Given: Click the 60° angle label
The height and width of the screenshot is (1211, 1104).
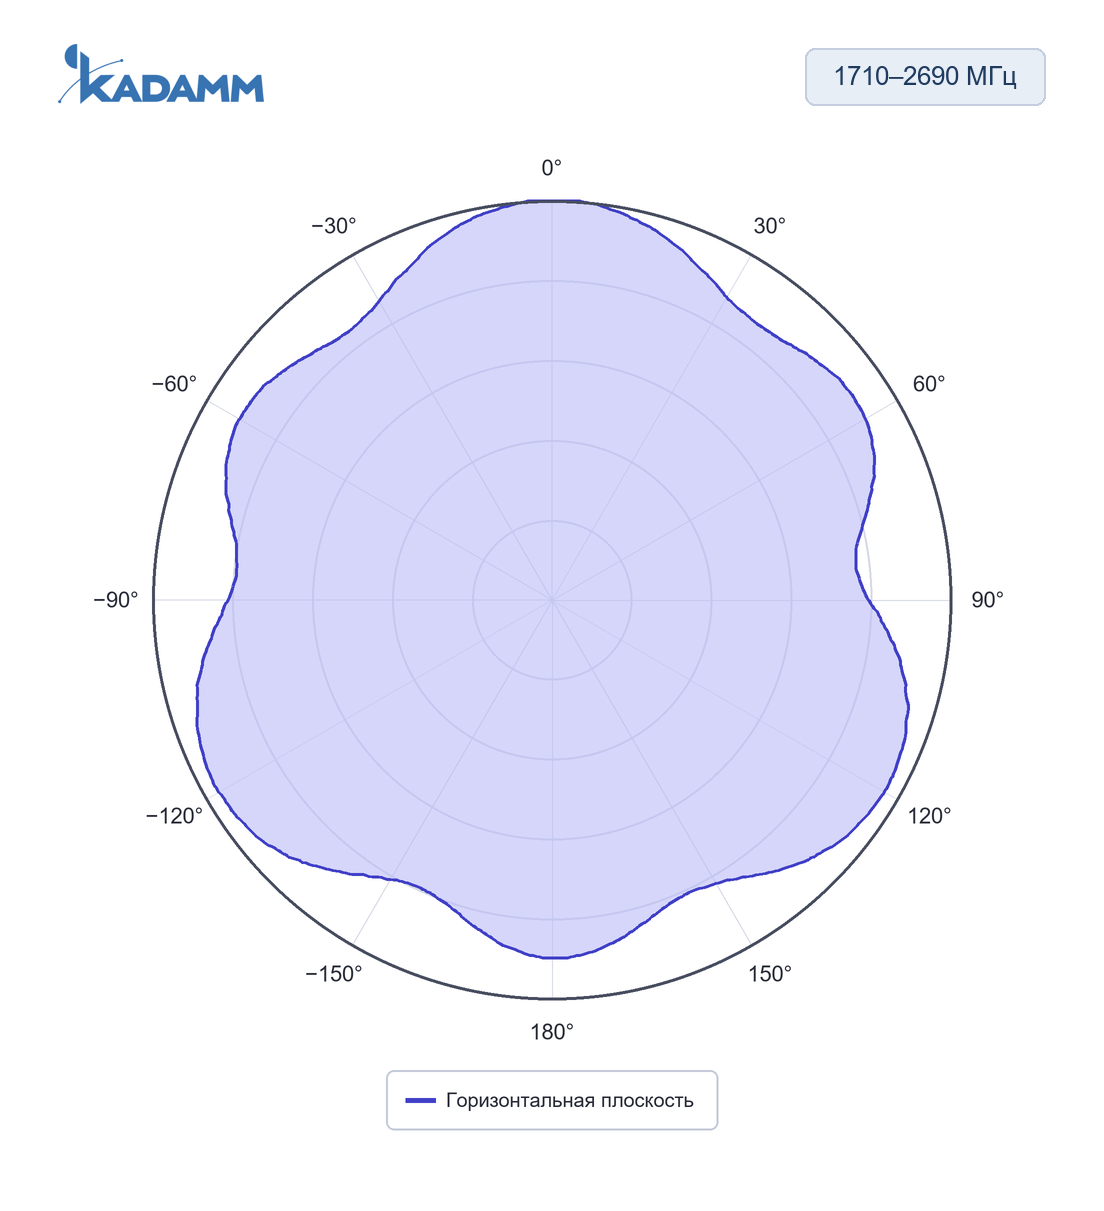Looking at the screenshot, I should (x=928, y=384).
